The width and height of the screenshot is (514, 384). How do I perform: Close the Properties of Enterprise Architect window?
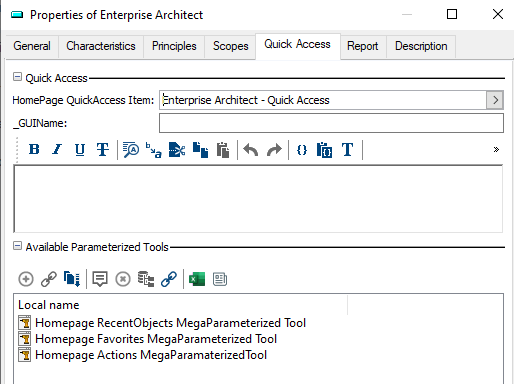pyautogui.click(x=498, y=14)
